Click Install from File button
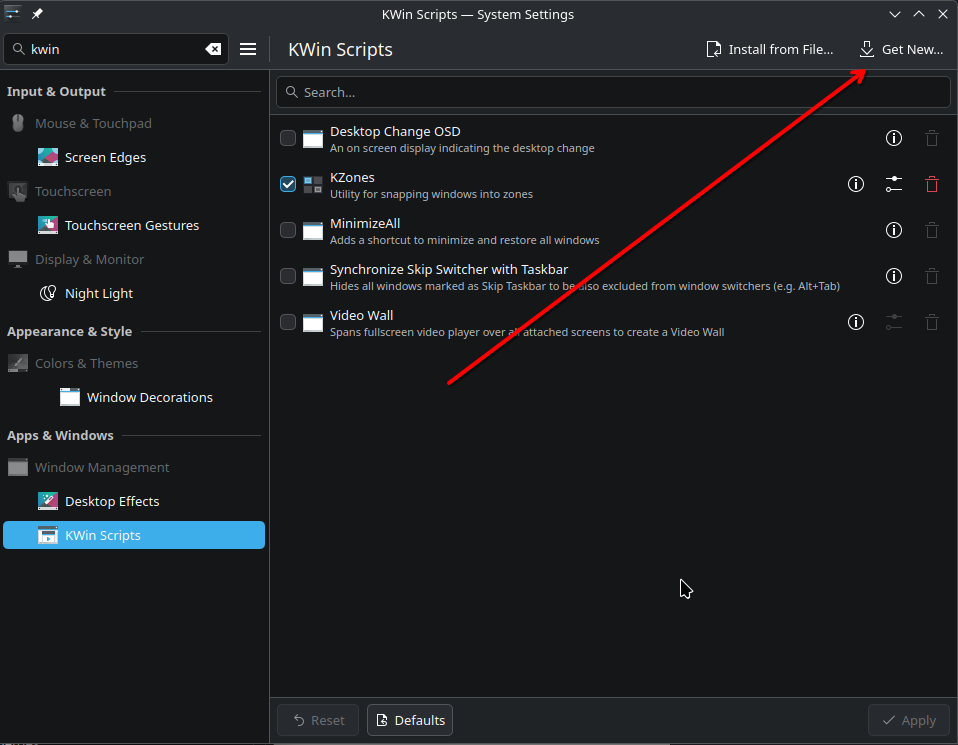Image resolution: width=958 pixels, height=745 pixels. pyautogui.click(x=769, y=49)
